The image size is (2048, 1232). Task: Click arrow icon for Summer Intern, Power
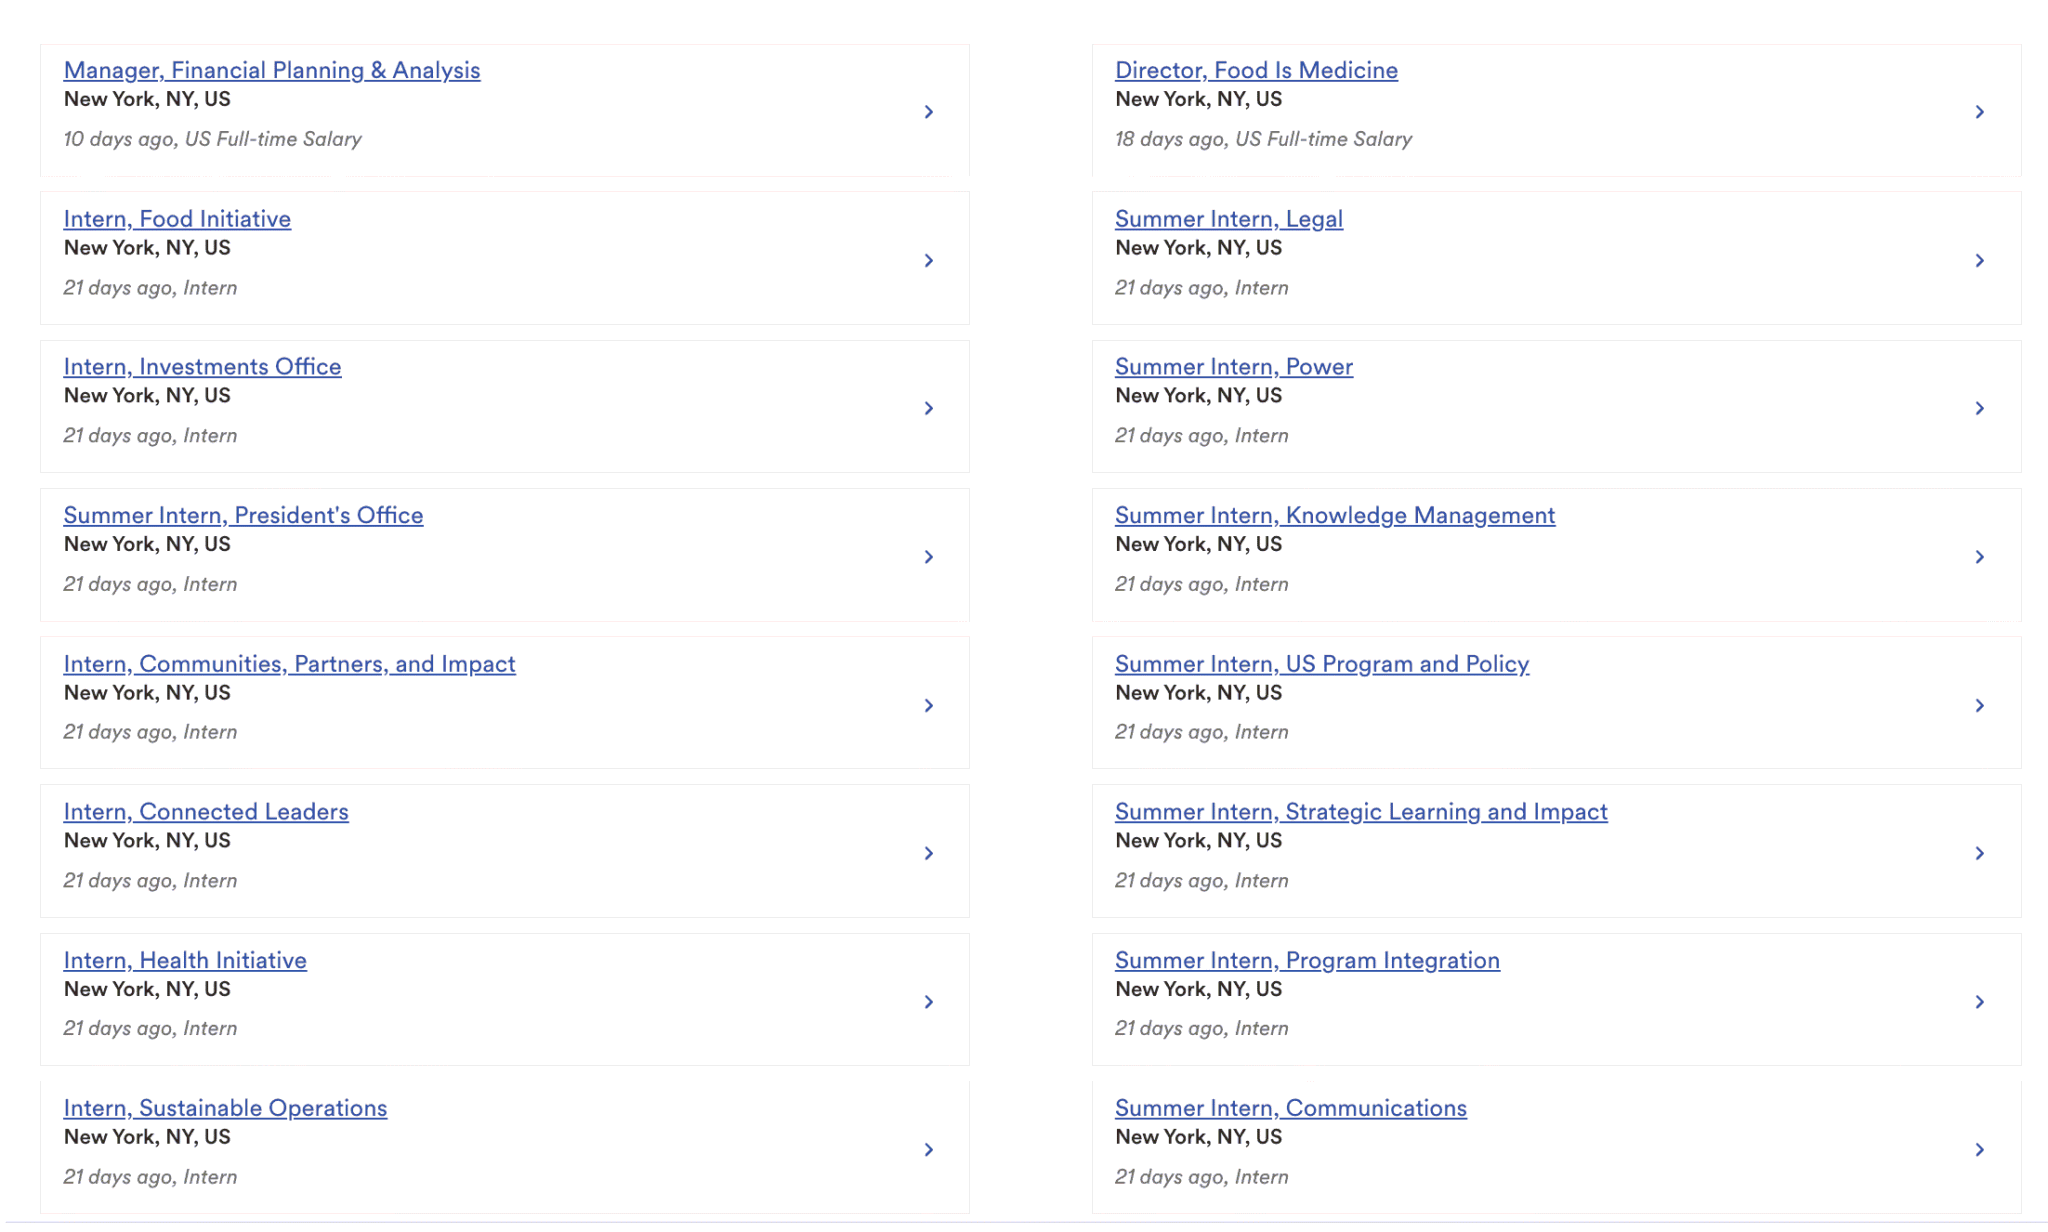[x=1980, y=408]
